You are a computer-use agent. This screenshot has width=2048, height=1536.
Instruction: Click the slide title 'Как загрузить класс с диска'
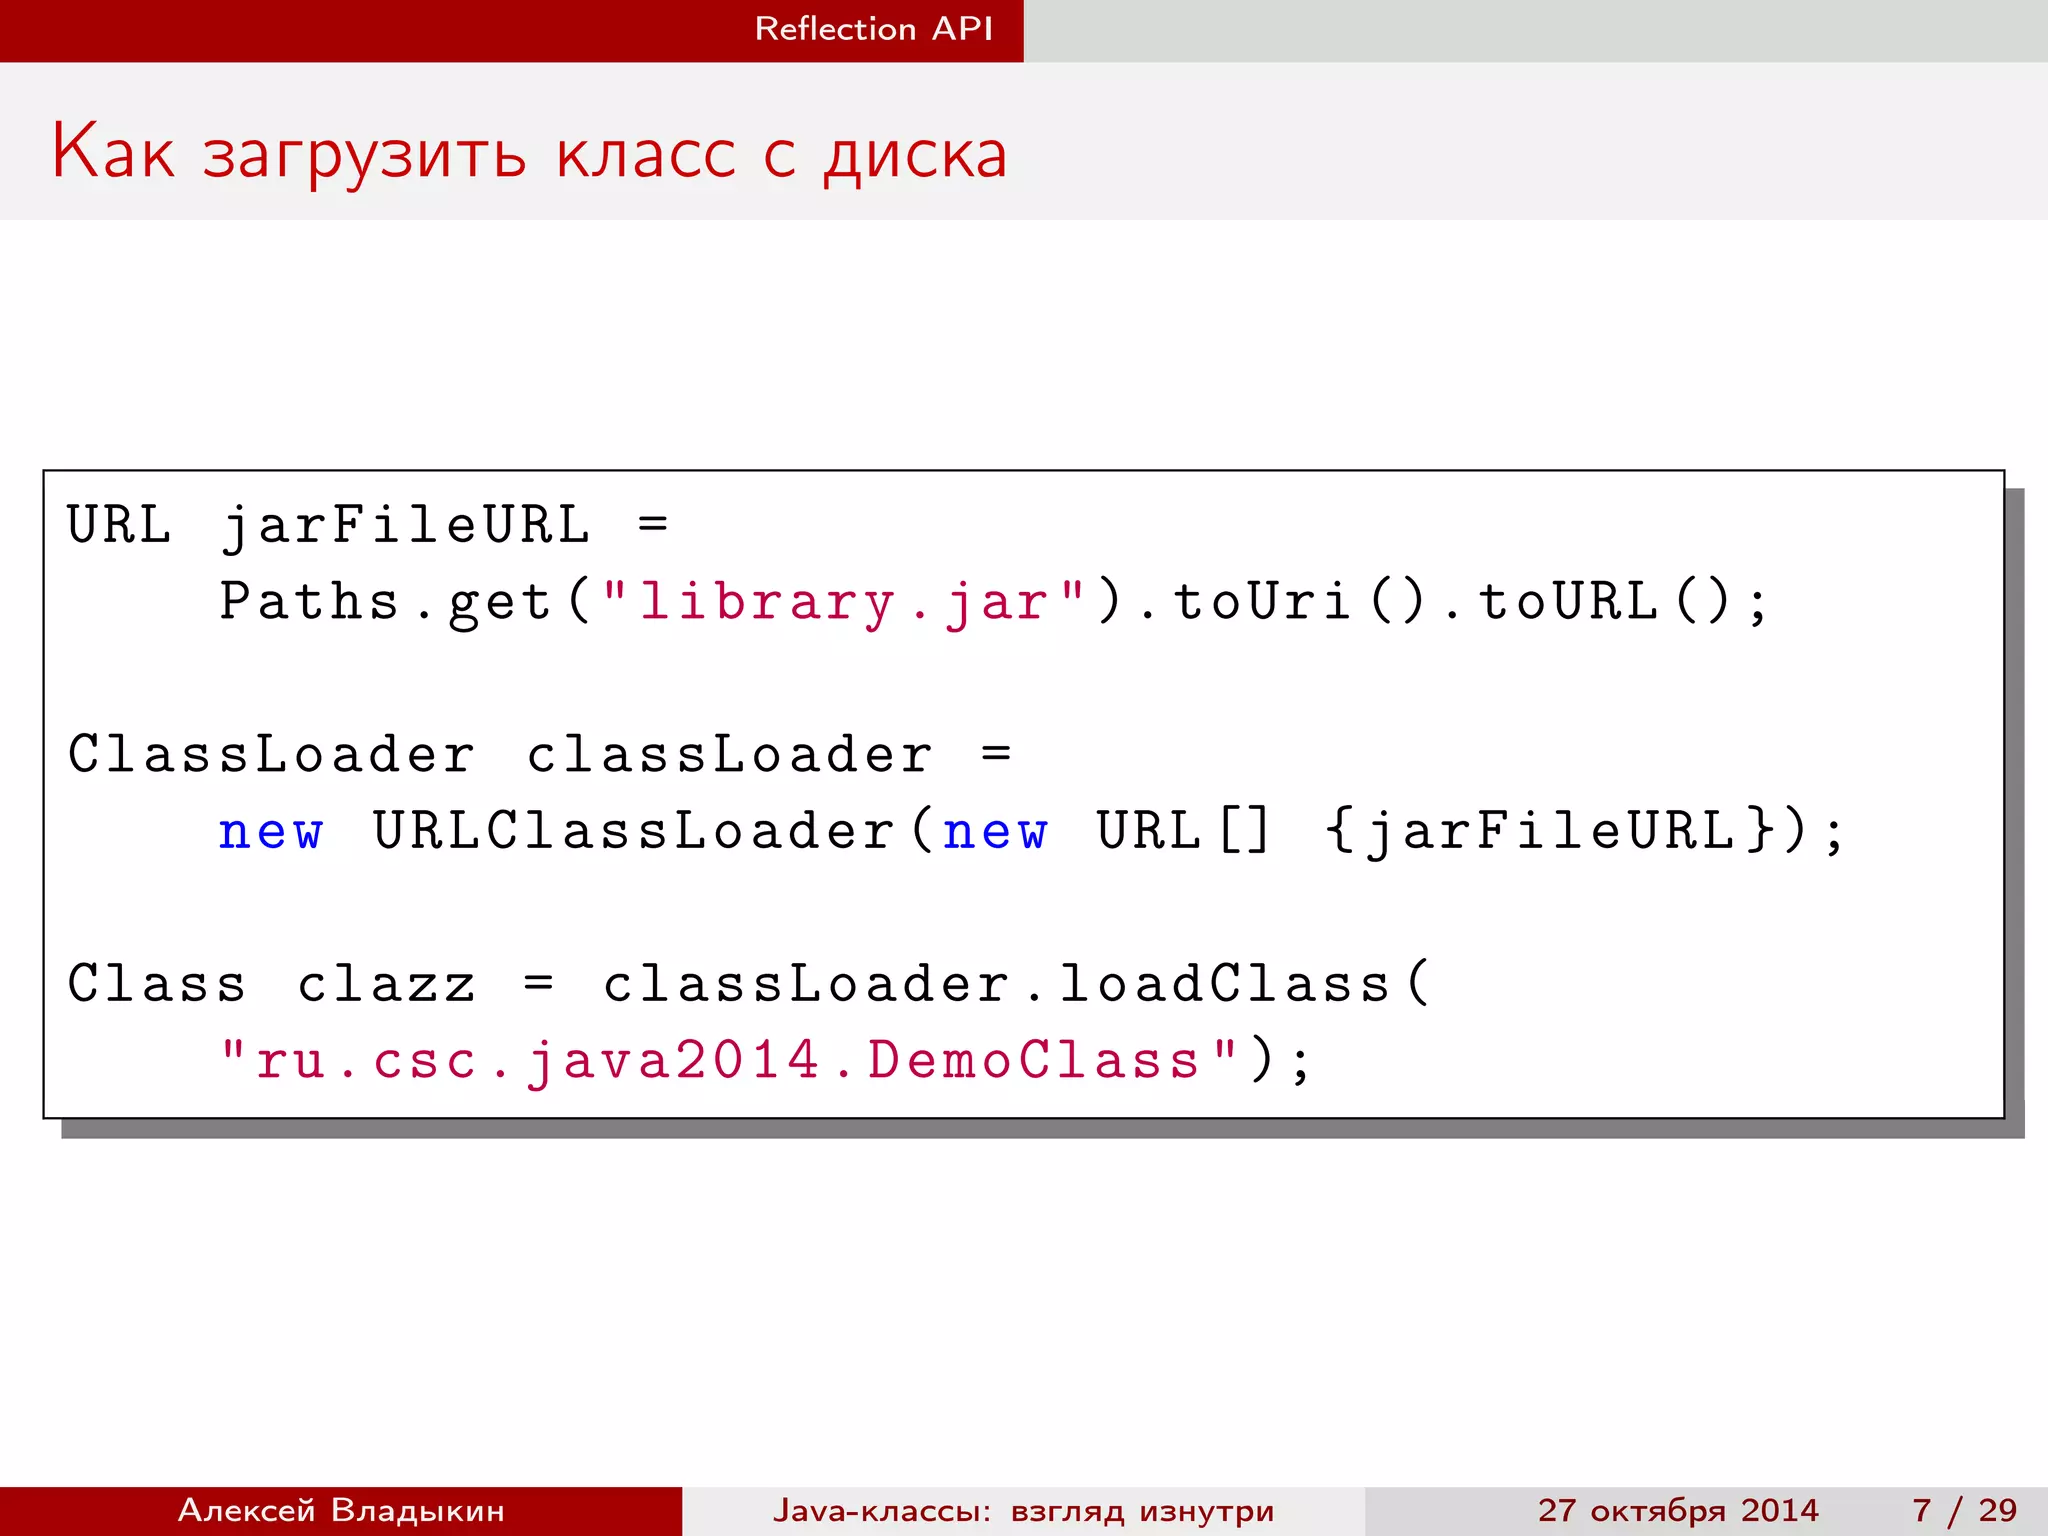click(529, 153)
